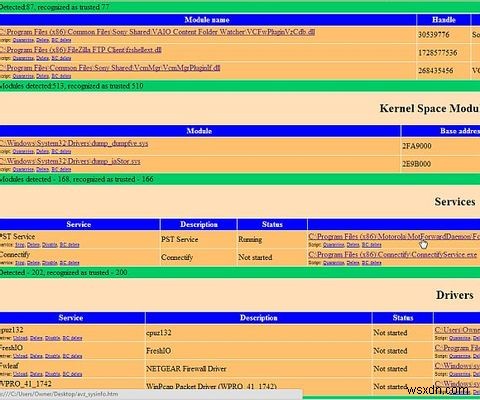Image resolution: width=480 pixels, height=400 pixels.
Task: Disable the cpuz132 driver
Action: (x=53, y=338)
